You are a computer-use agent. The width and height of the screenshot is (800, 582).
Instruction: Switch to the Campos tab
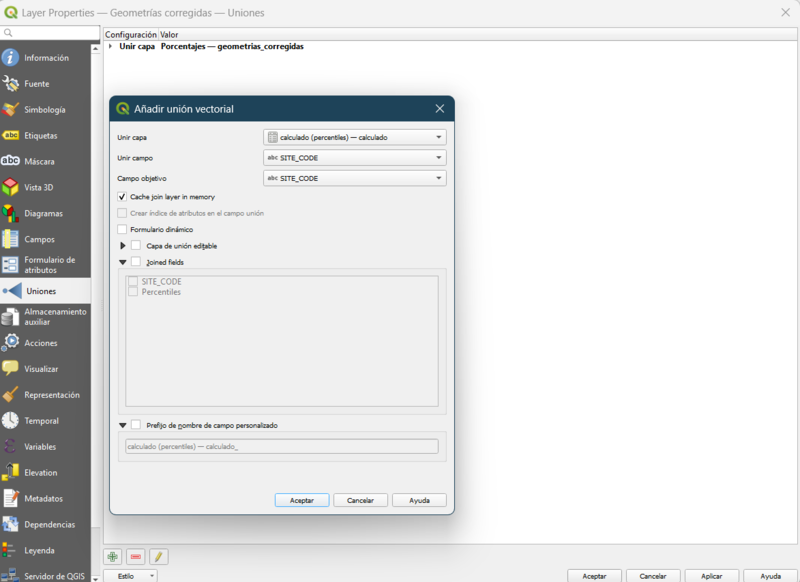point(39,240)
